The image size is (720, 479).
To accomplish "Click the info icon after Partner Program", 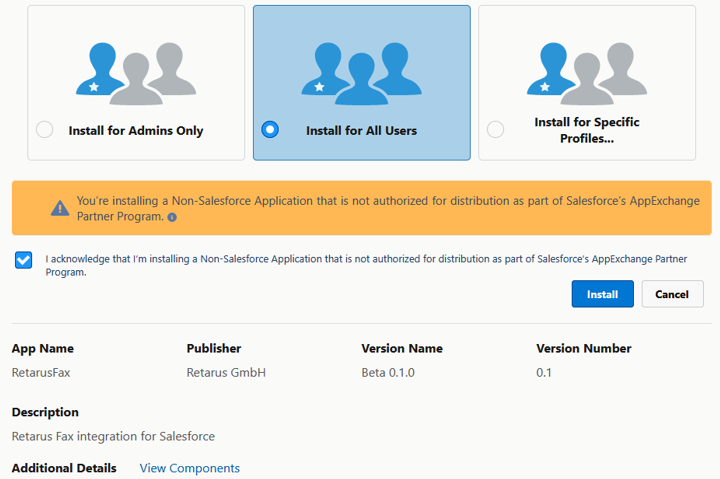I will [x=172, y=217].
